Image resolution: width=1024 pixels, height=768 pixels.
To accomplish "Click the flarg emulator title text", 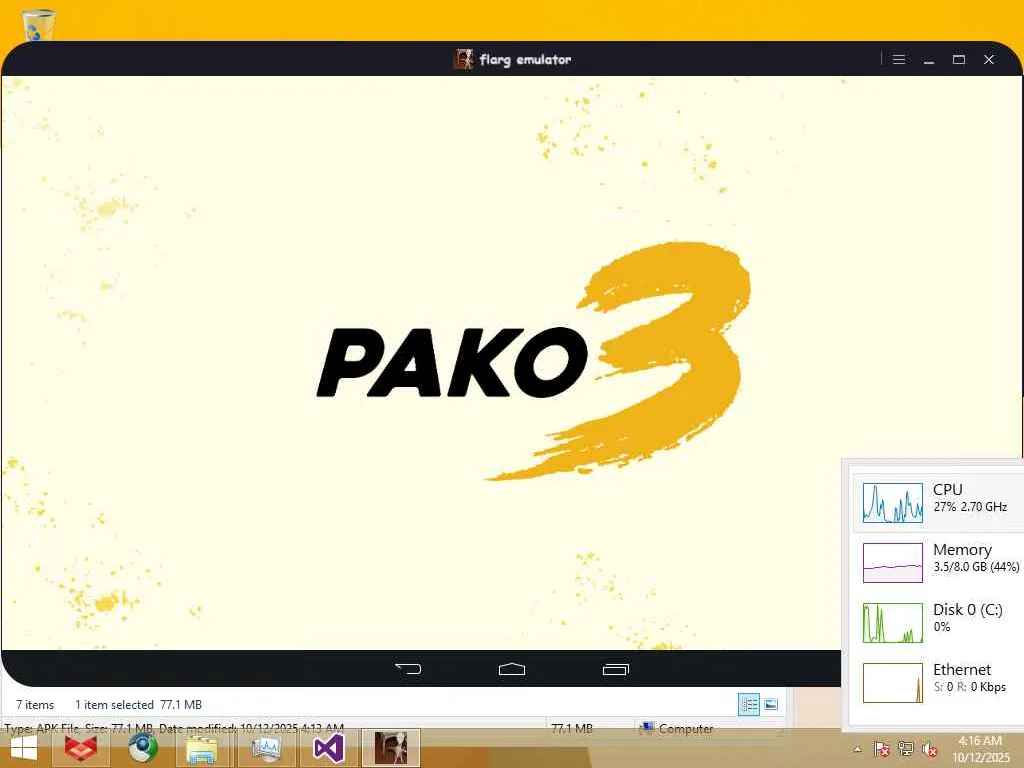I will click(525, 59).
